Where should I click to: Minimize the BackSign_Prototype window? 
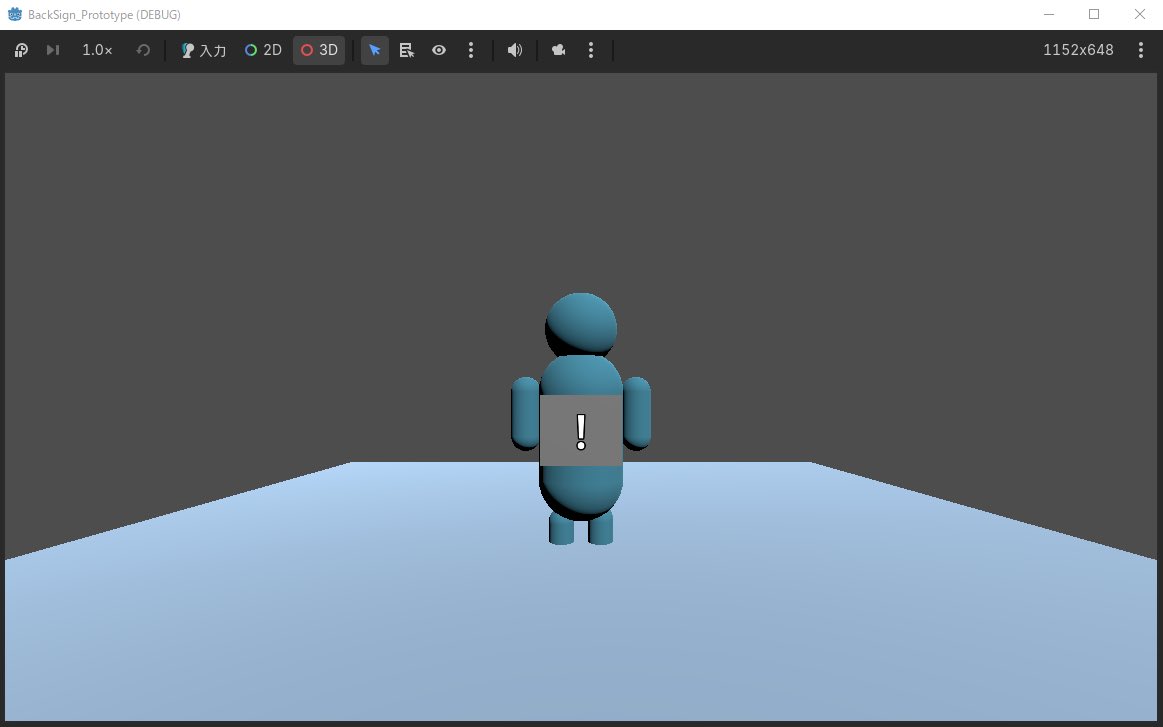click(1049, 14)
